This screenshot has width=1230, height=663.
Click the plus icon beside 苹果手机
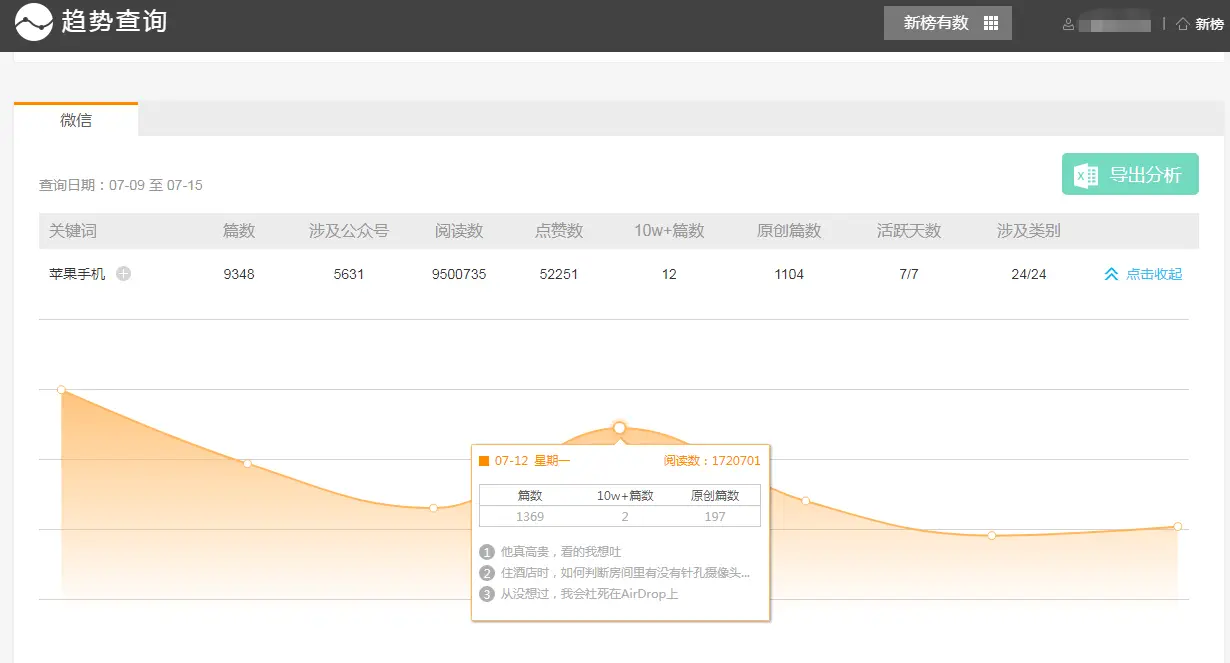pyautogui.click(x=123, y=274)
